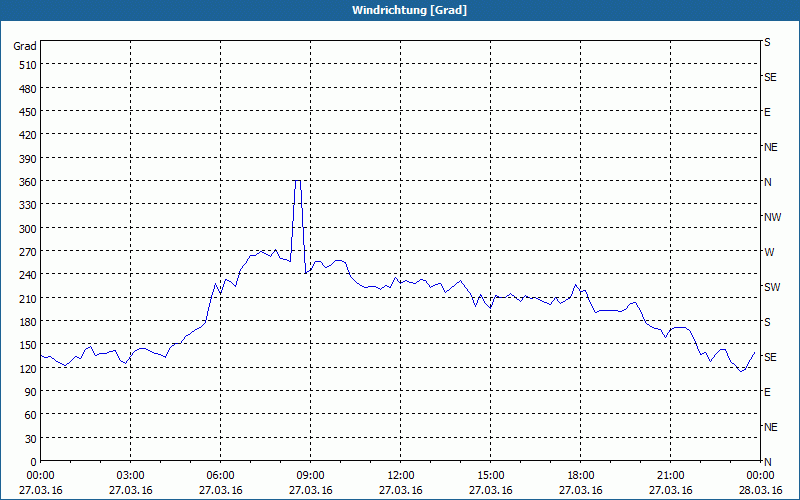
Task: Select the Grad axis unit label
Action: pyautogui.click(x=25, y=46)
